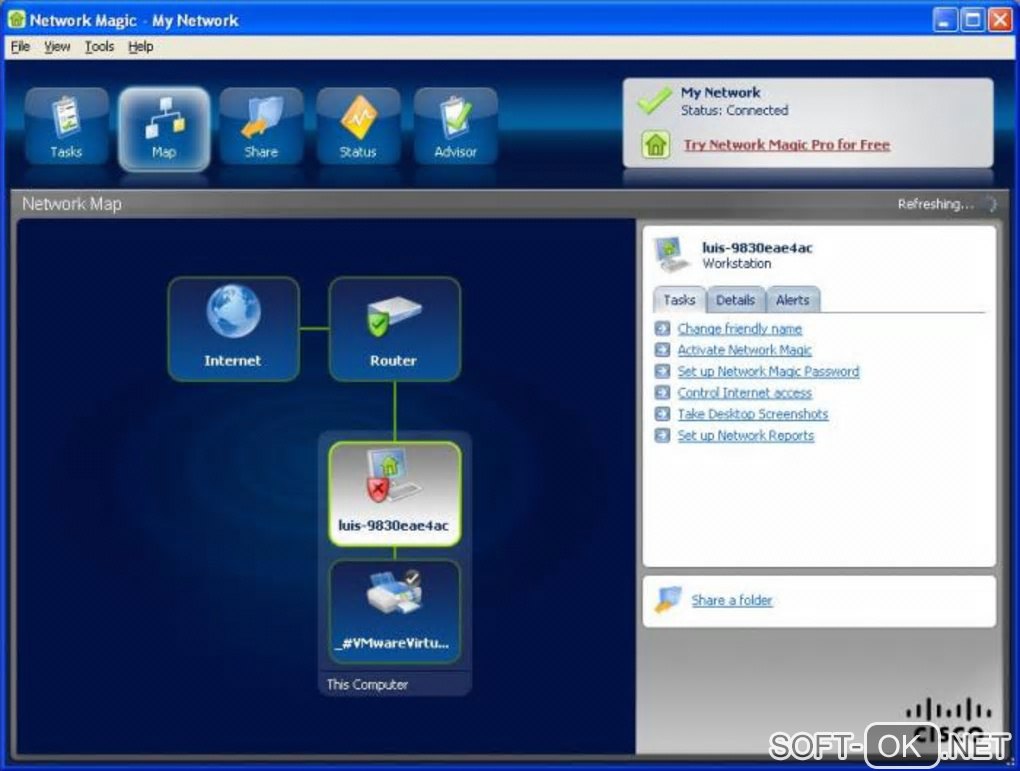1020x771 pixels.
Task: Click arrow icon beside Set up Network Reports
Action: click(x=662, y=435)
